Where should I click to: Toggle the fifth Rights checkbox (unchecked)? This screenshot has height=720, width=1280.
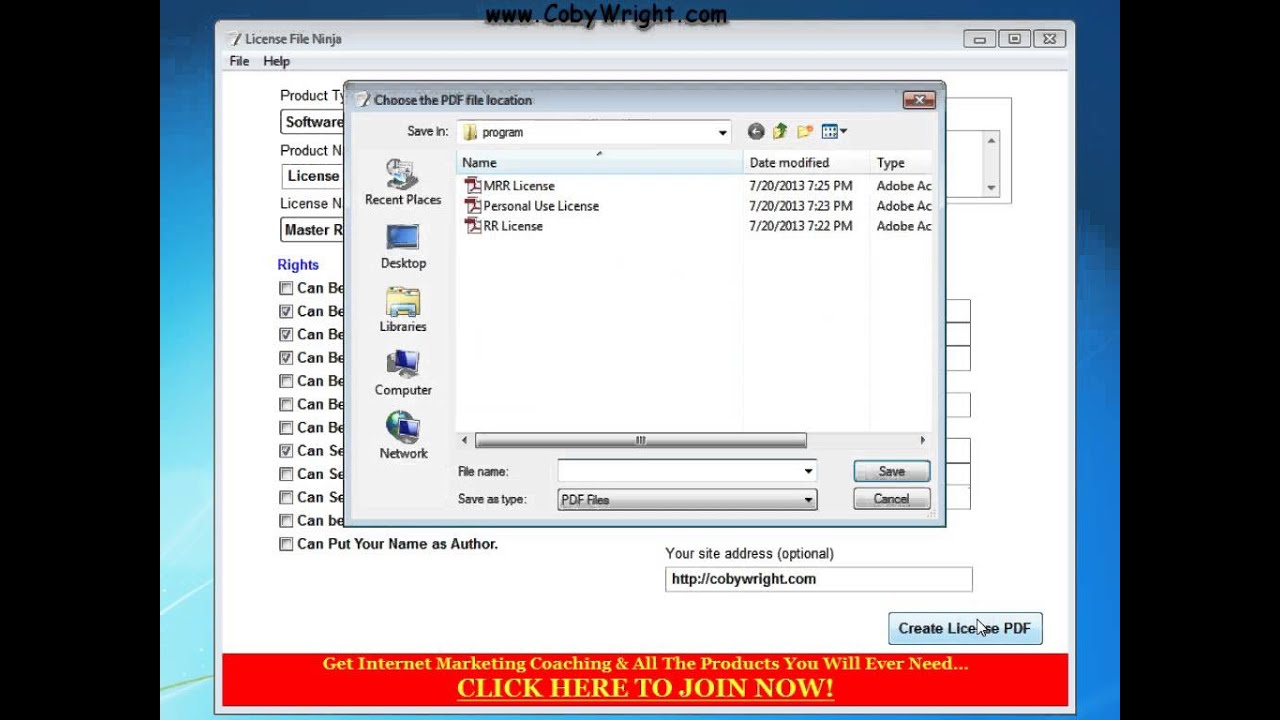[286, 381]
